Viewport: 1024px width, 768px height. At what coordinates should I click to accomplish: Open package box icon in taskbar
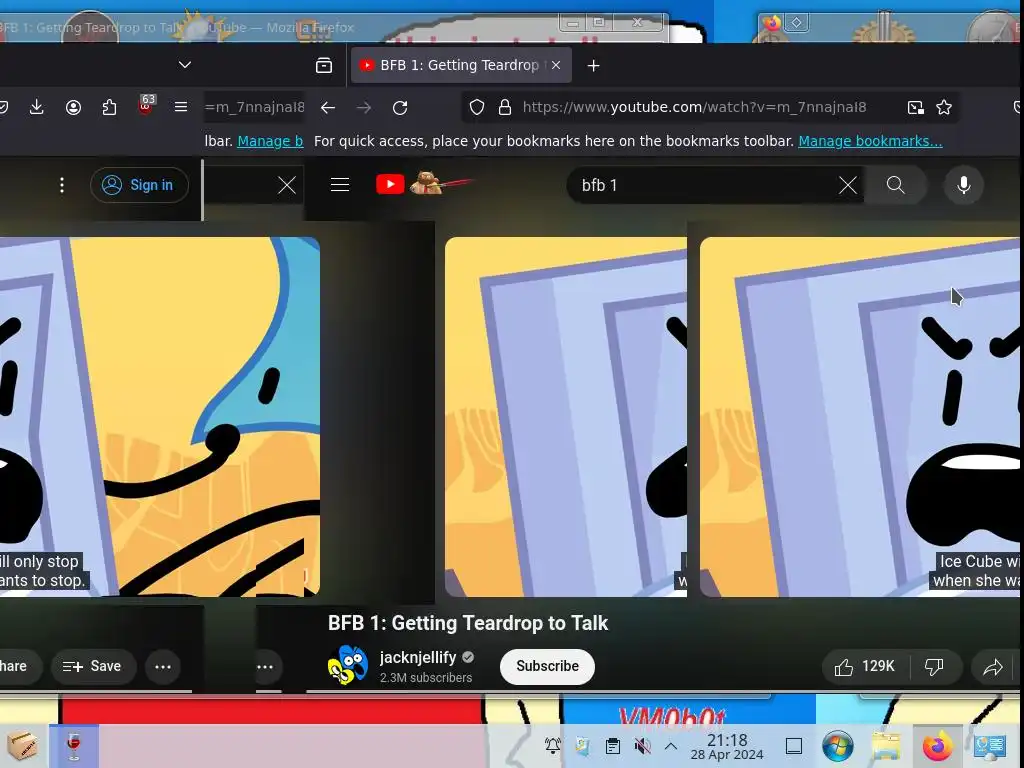point(22,746)
